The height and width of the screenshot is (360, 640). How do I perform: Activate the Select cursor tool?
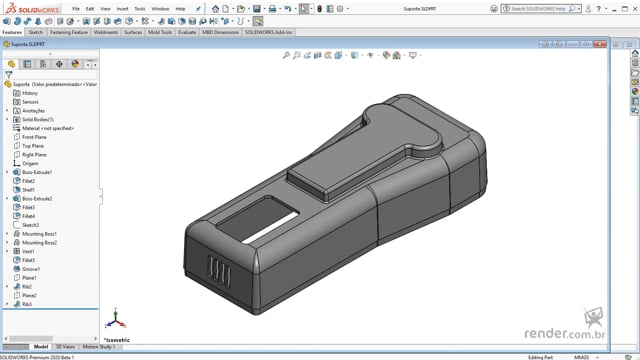click(304, 9)
